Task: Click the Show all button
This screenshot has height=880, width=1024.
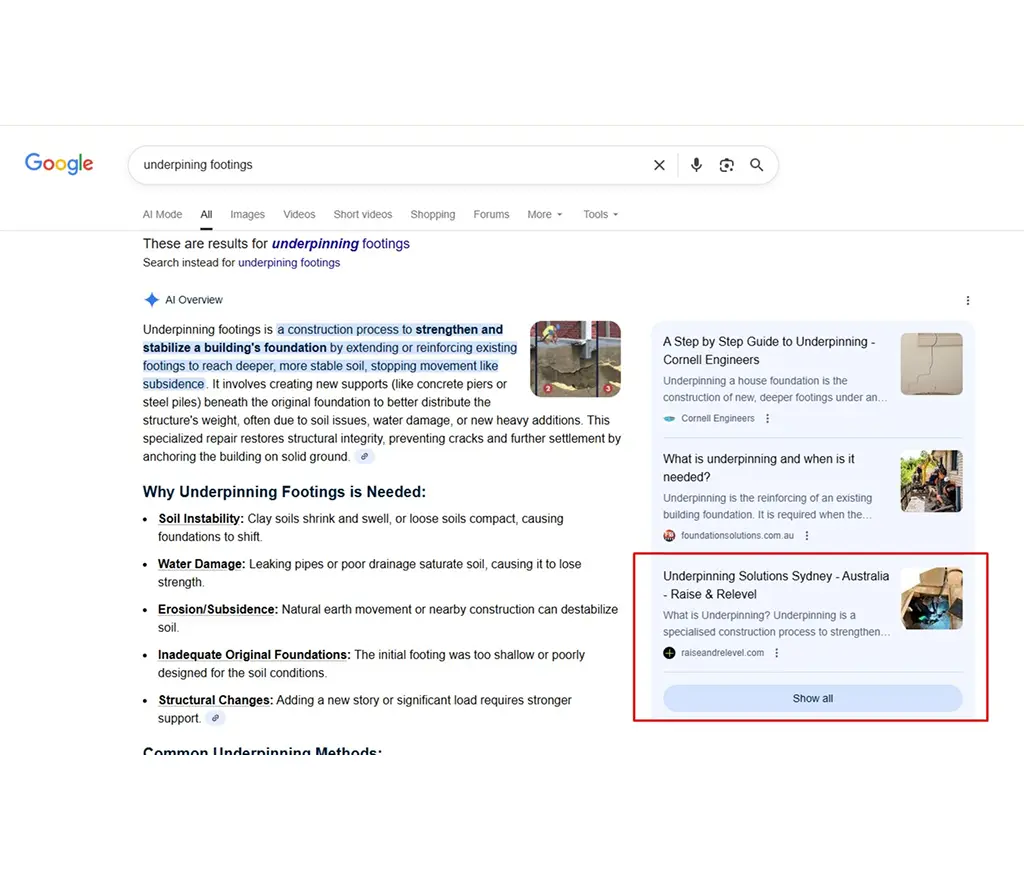Action: pos(812,698)
